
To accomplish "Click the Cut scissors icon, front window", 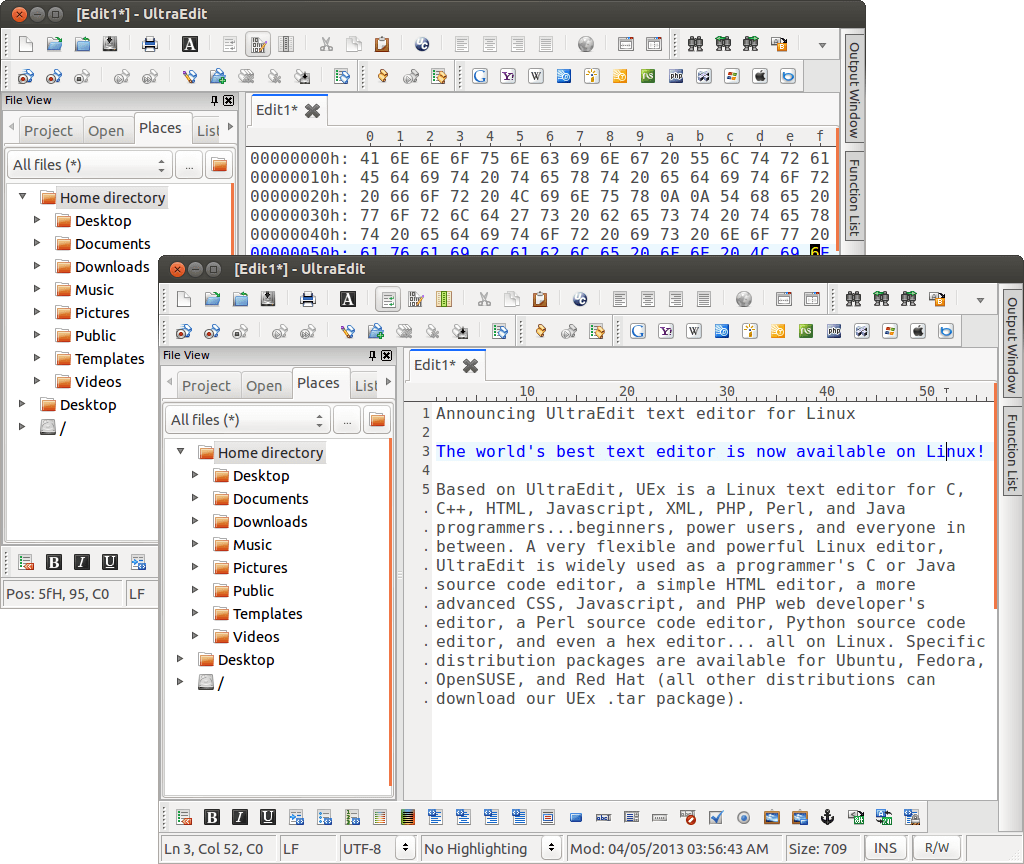I will coord(484,299).
